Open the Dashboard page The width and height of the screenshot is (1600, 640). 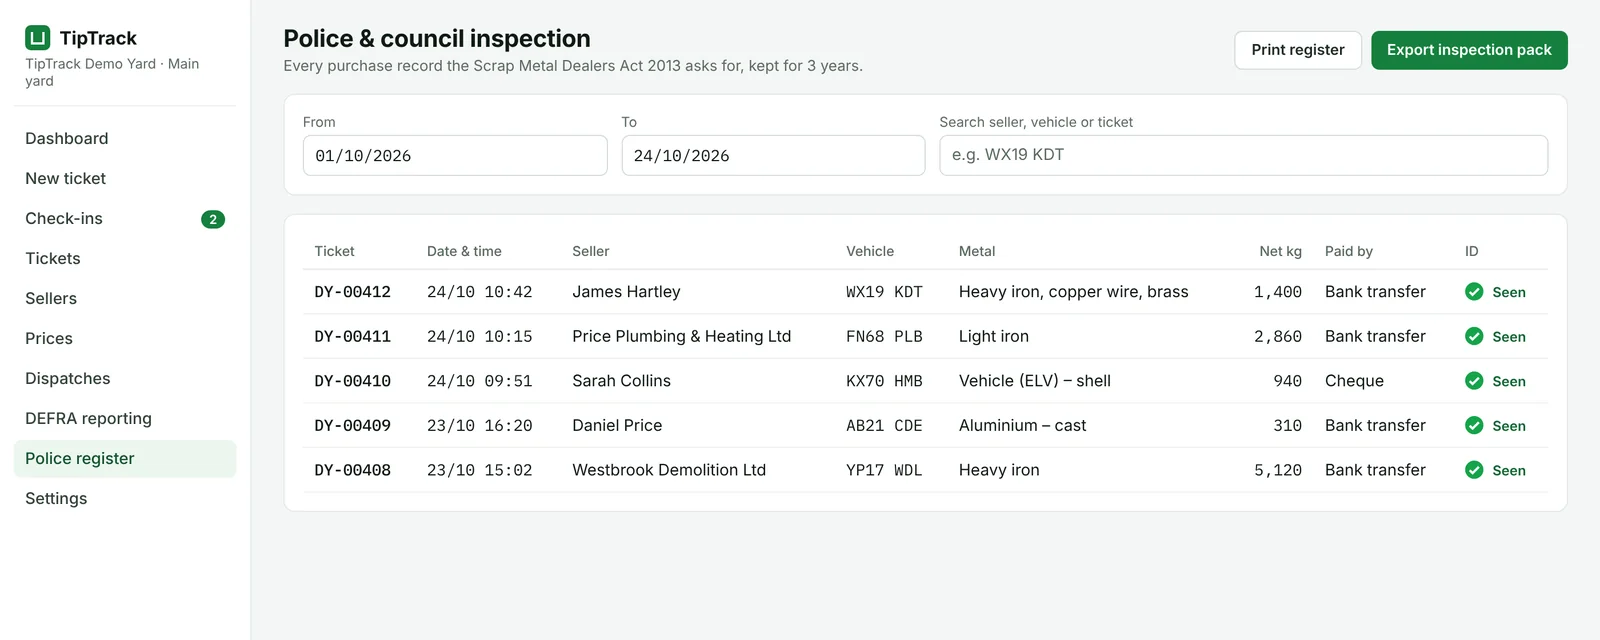[125, 139]
